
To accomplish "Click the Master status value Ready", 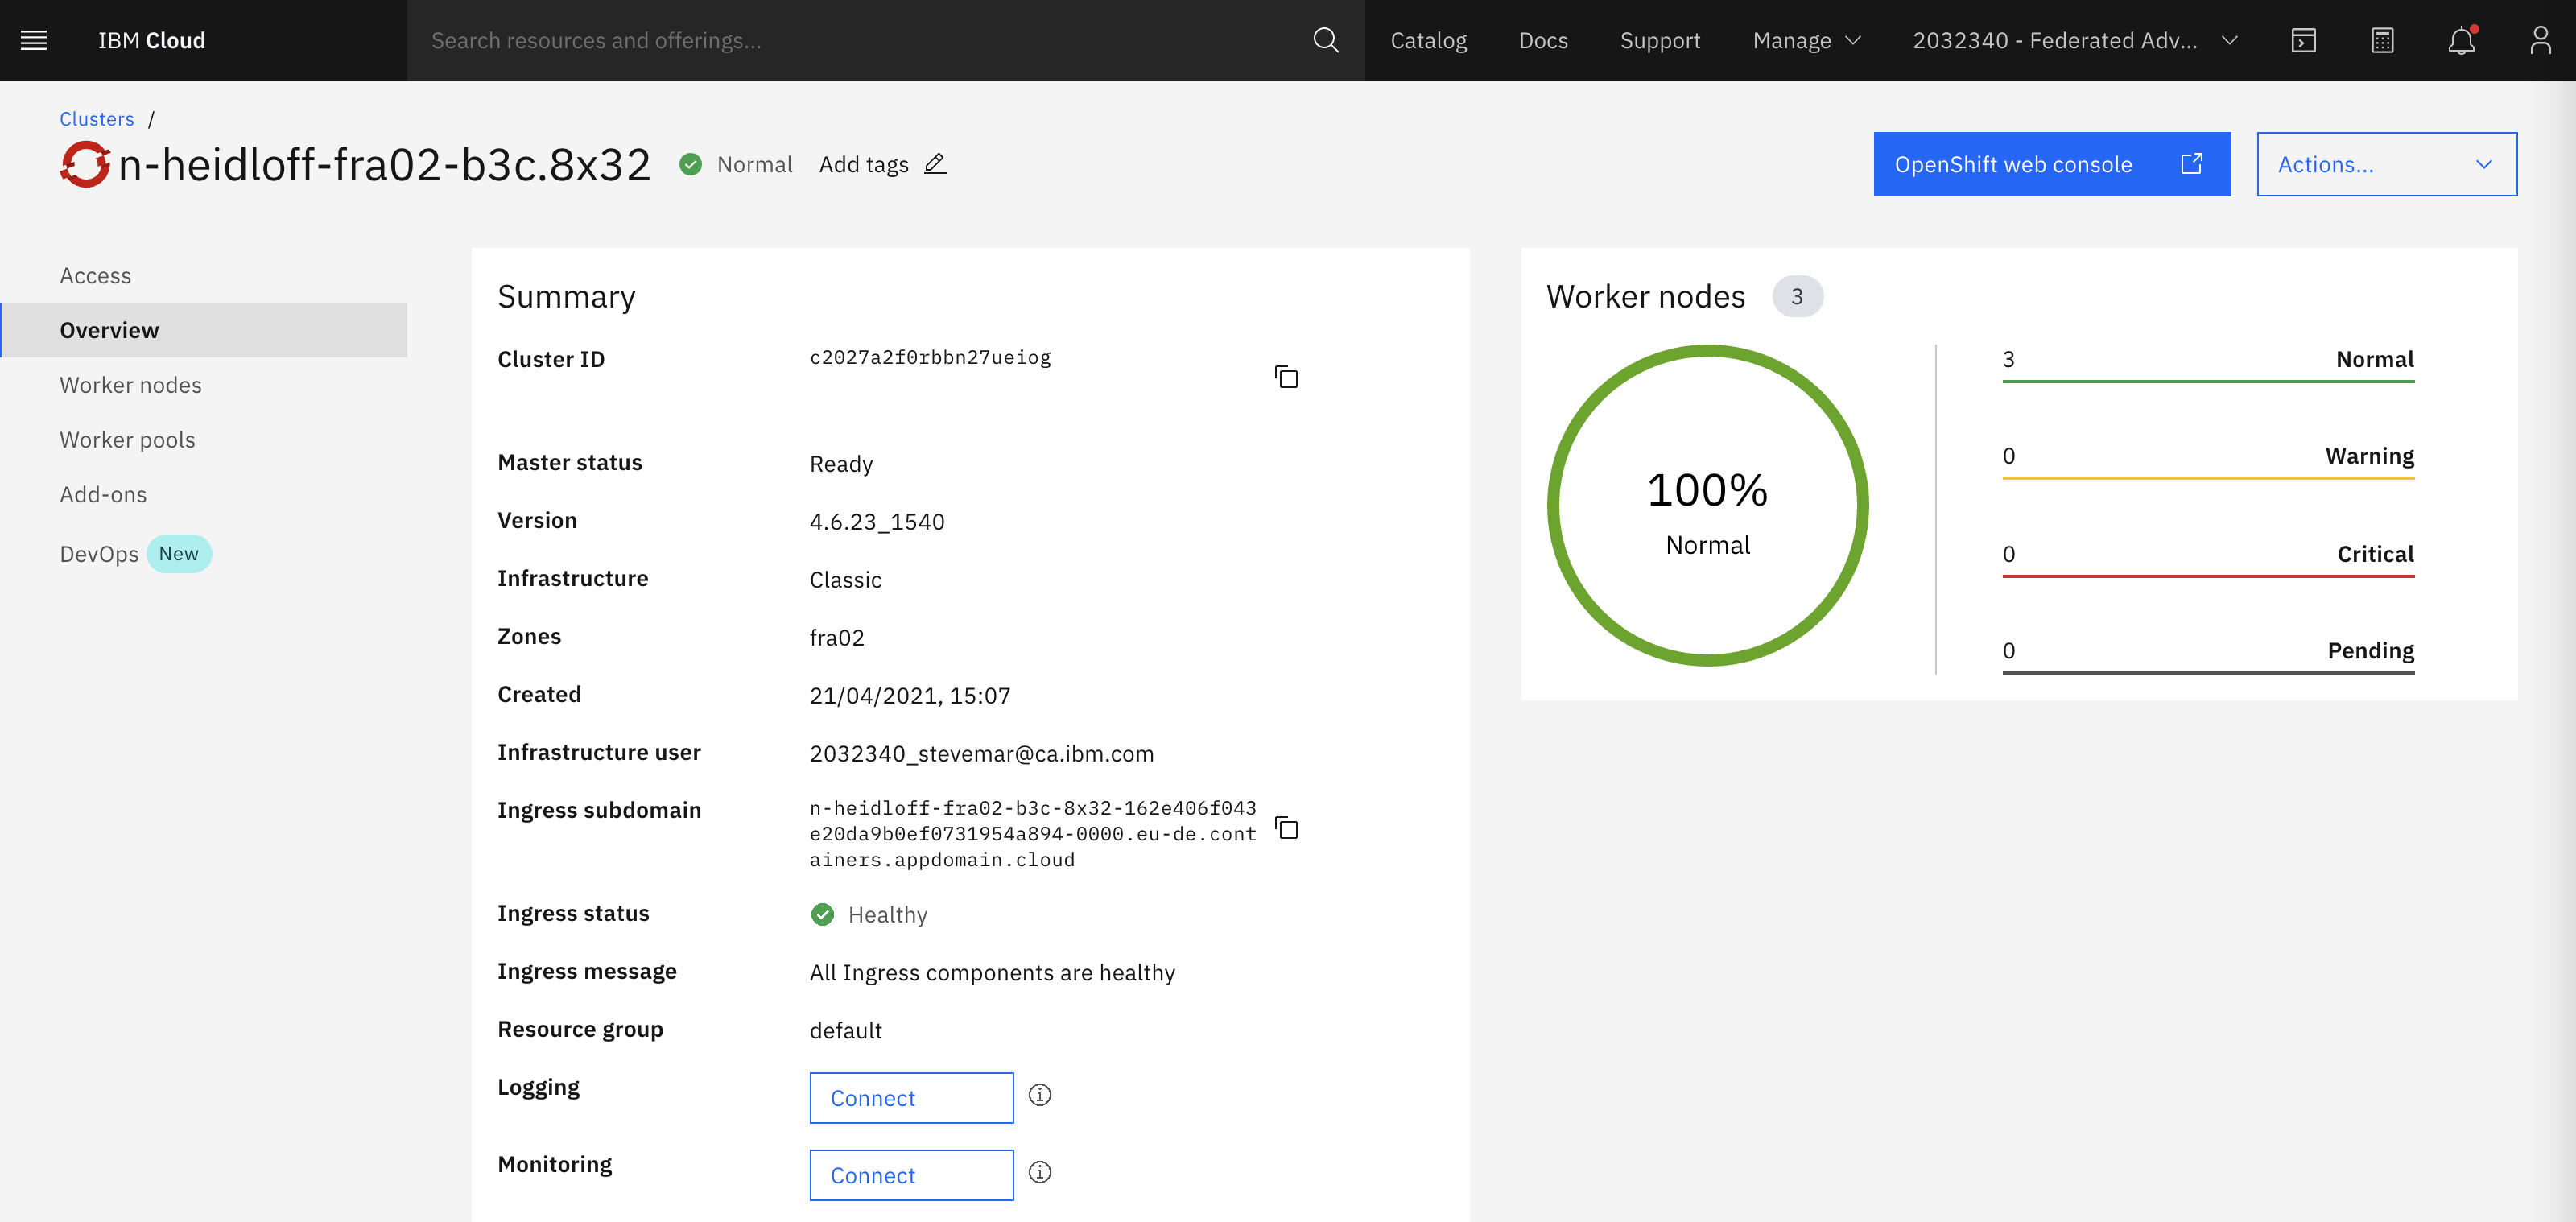I will click(x=841, y=464).
